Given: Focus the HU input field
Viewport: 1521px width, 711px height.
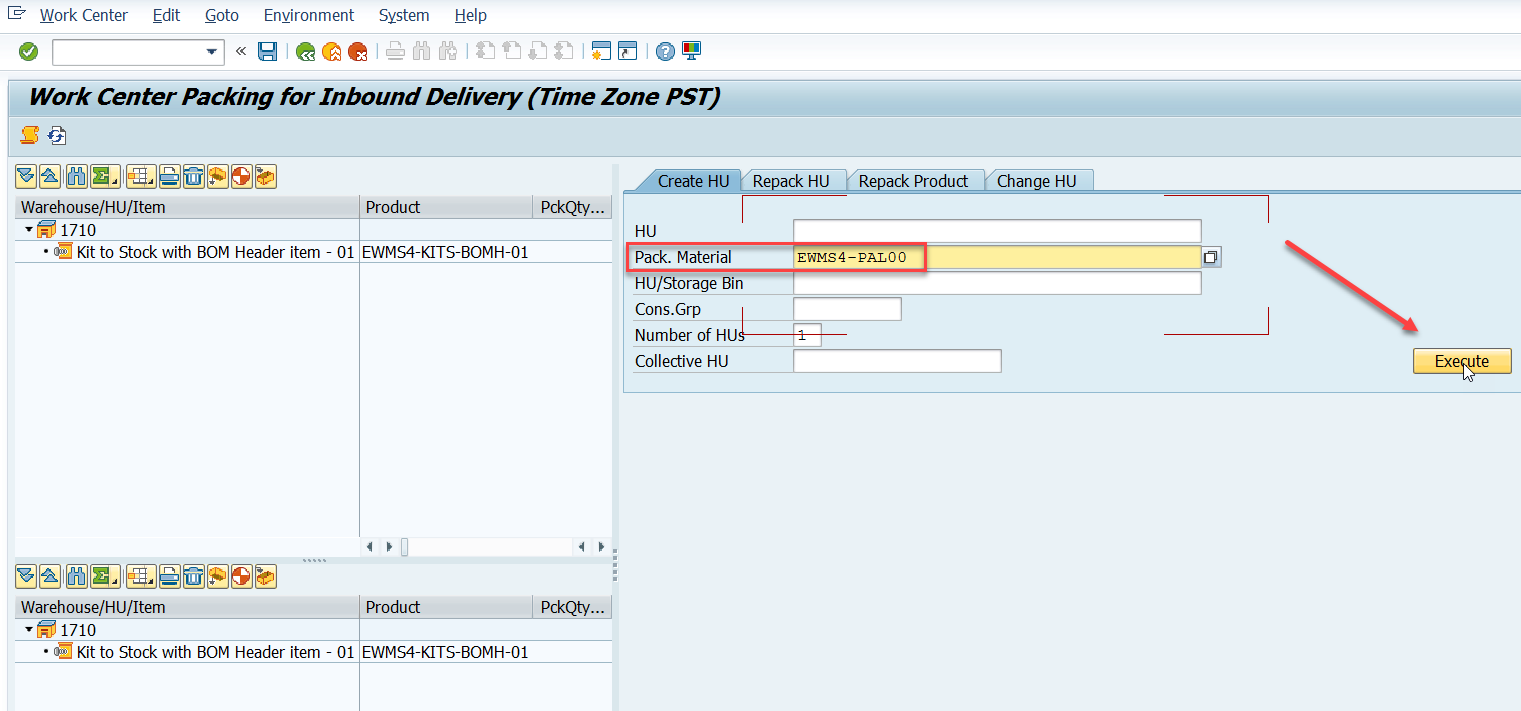Looking at the screenshot, I should coord(997,231).
